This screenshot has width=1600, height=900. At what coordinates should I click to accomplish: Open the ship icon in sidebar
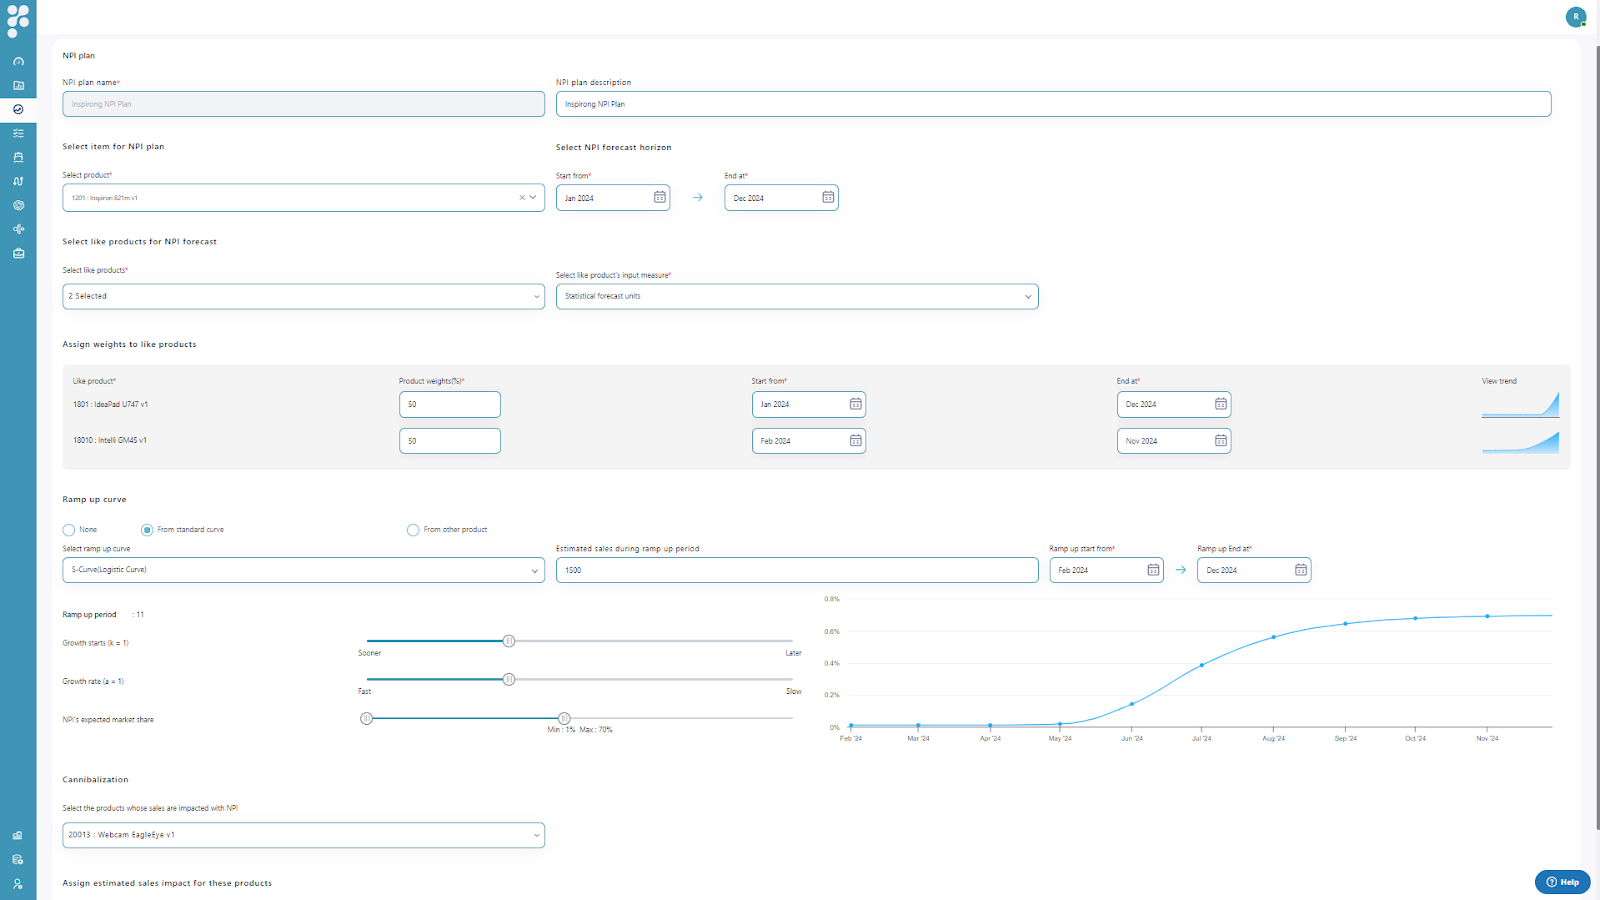pos(18,157)
